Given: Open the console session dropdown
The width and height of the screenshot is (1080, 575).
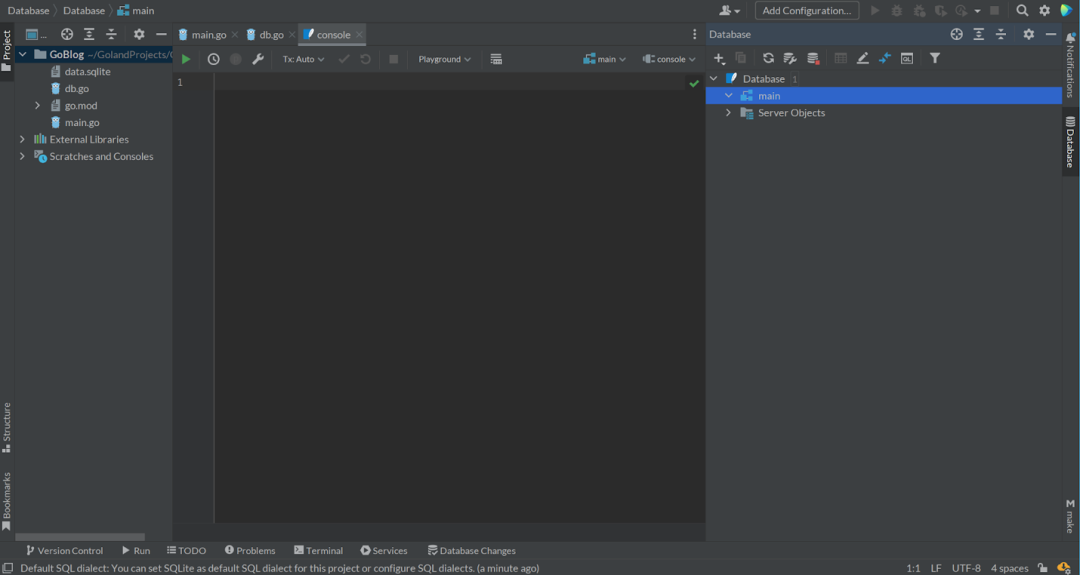Looking at the screenshot, I should pyautogui.click(x=669, y=59).
